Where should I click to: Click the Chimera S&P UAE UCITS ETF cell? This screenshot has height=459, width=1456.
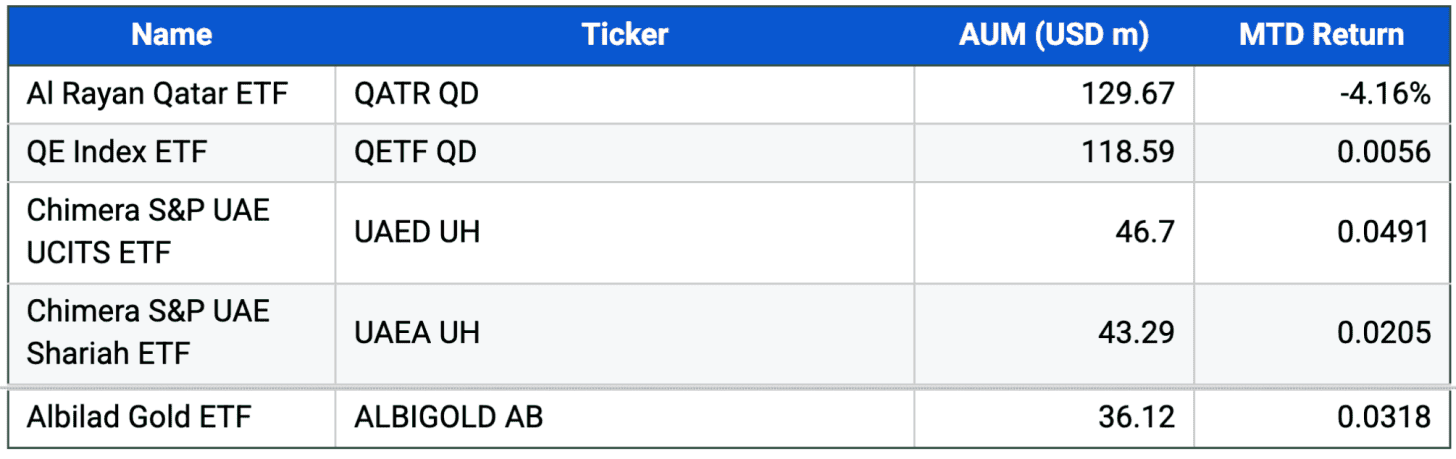[x=148, y=232]
